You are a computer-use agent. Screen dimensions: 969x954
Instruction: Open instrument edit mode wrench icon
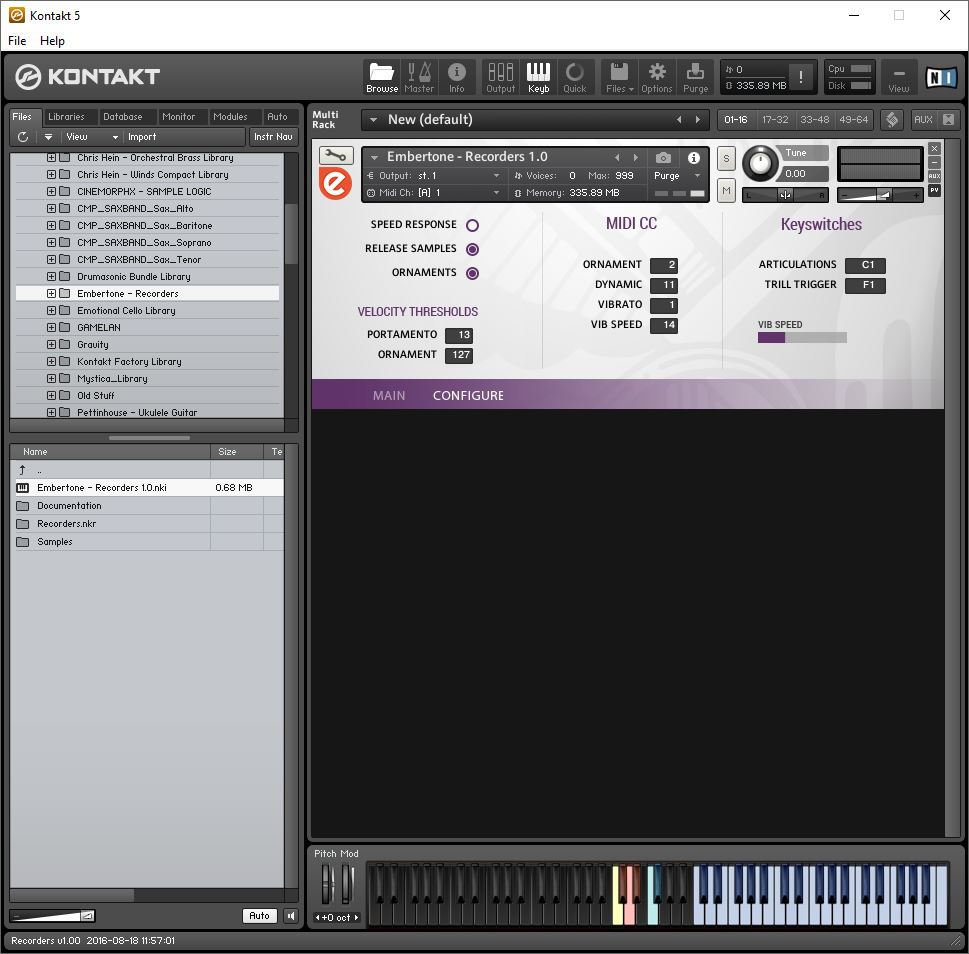[x=336, y=156]
